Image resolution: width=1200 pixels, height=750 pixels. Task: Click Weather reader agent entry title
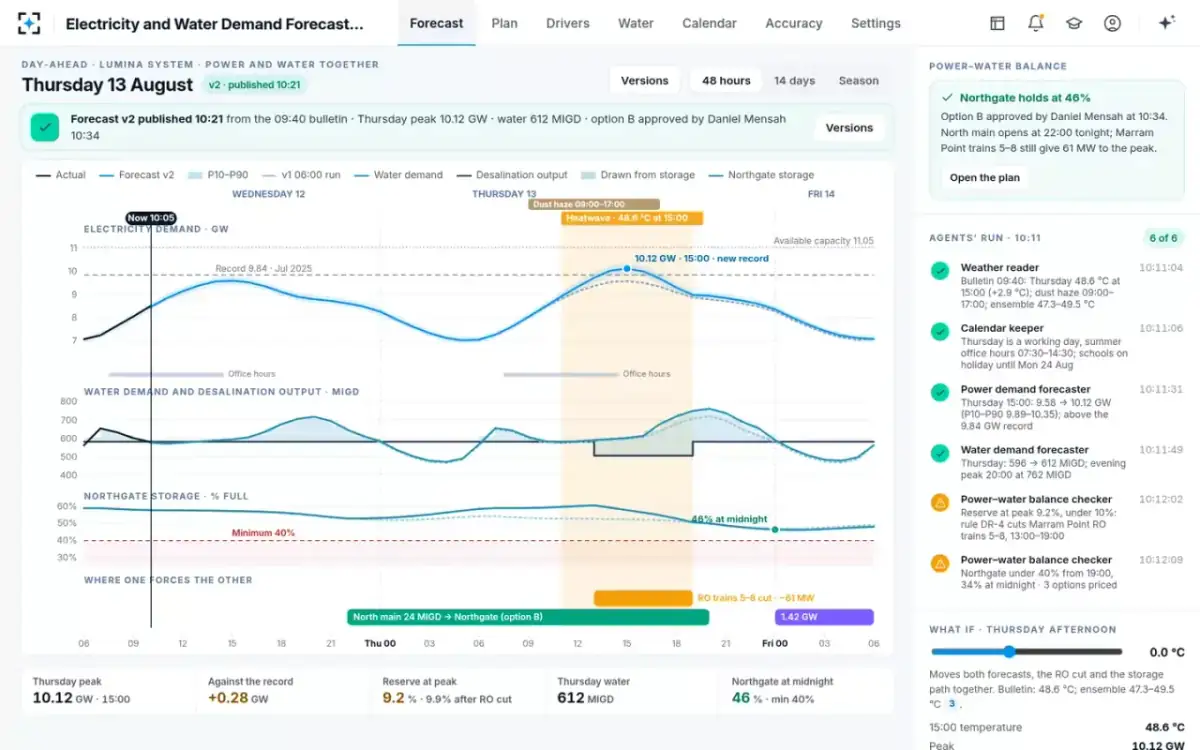click(1000, 268)
